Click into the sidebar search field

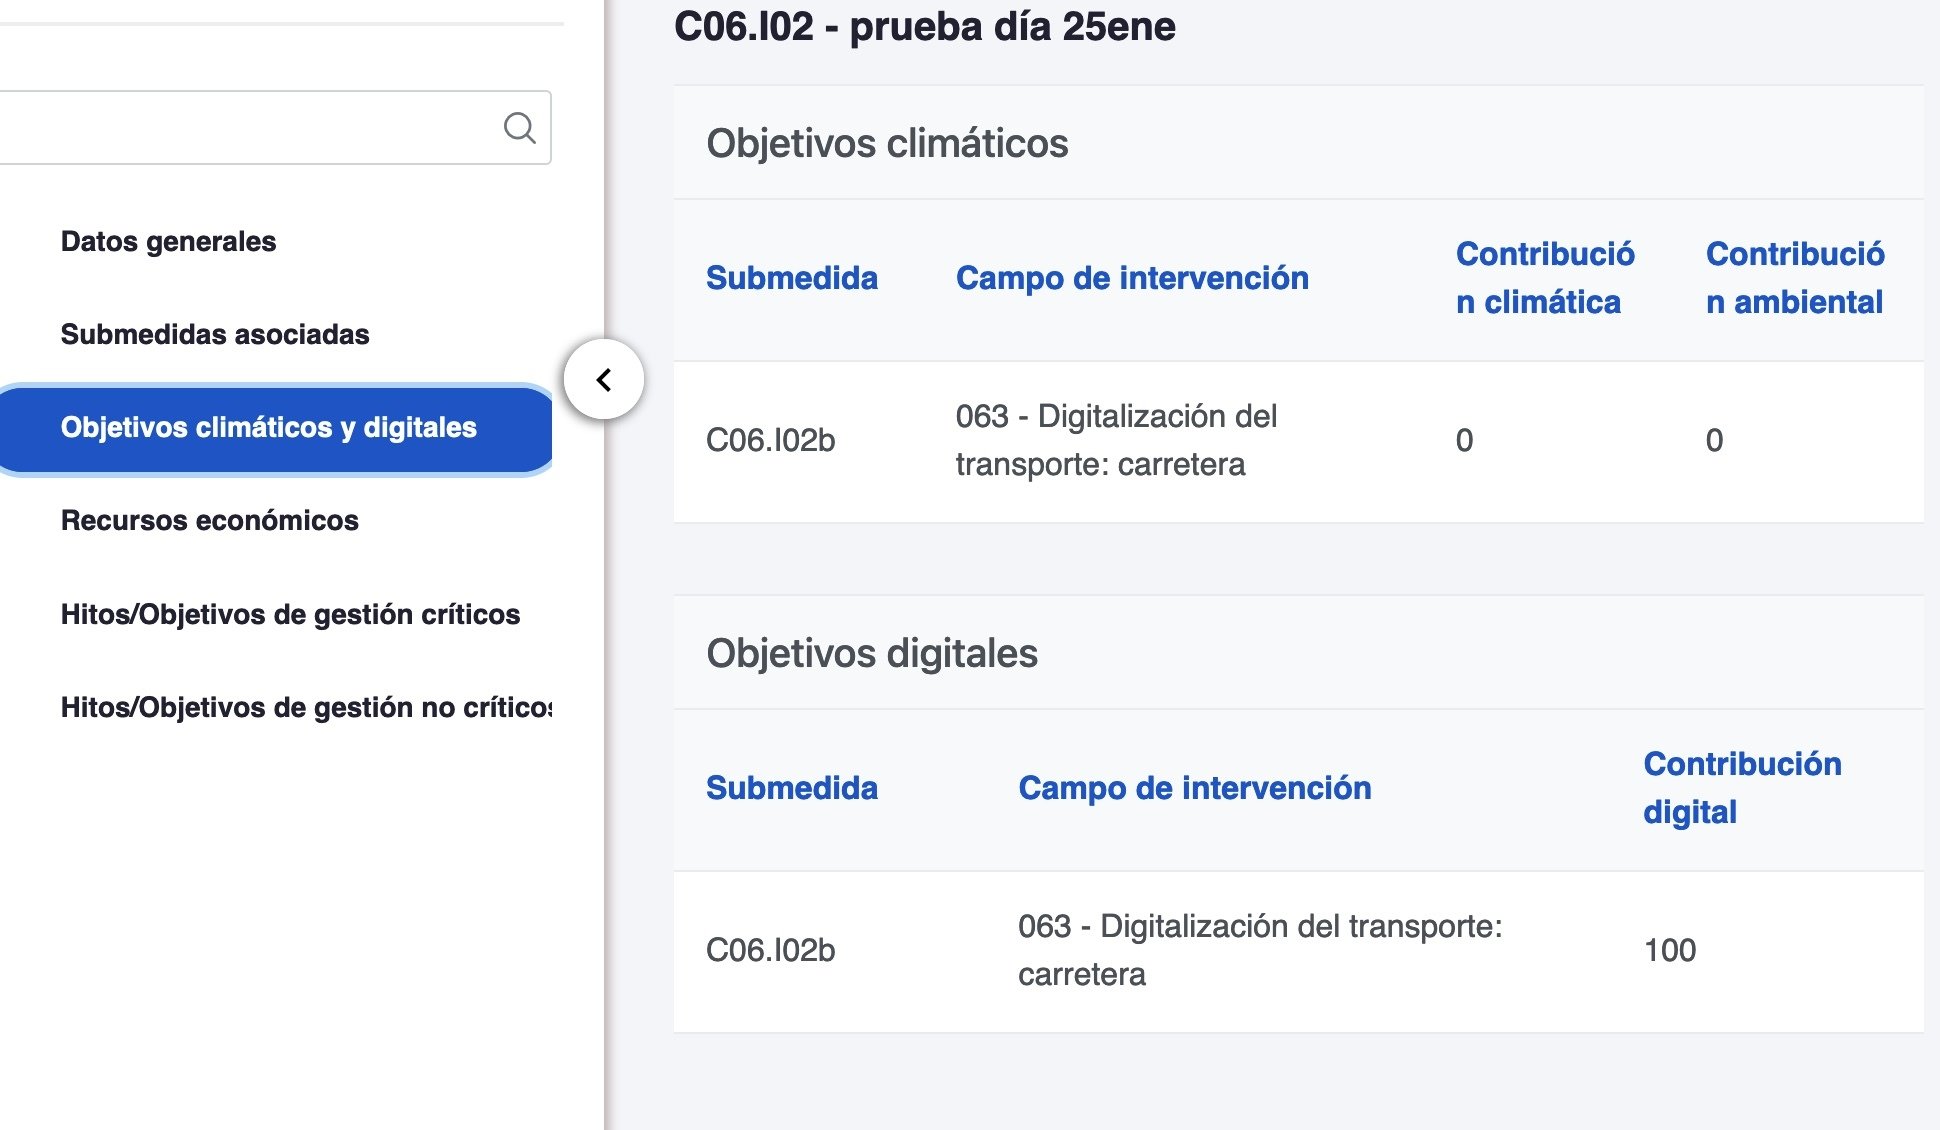coord(250,128)
